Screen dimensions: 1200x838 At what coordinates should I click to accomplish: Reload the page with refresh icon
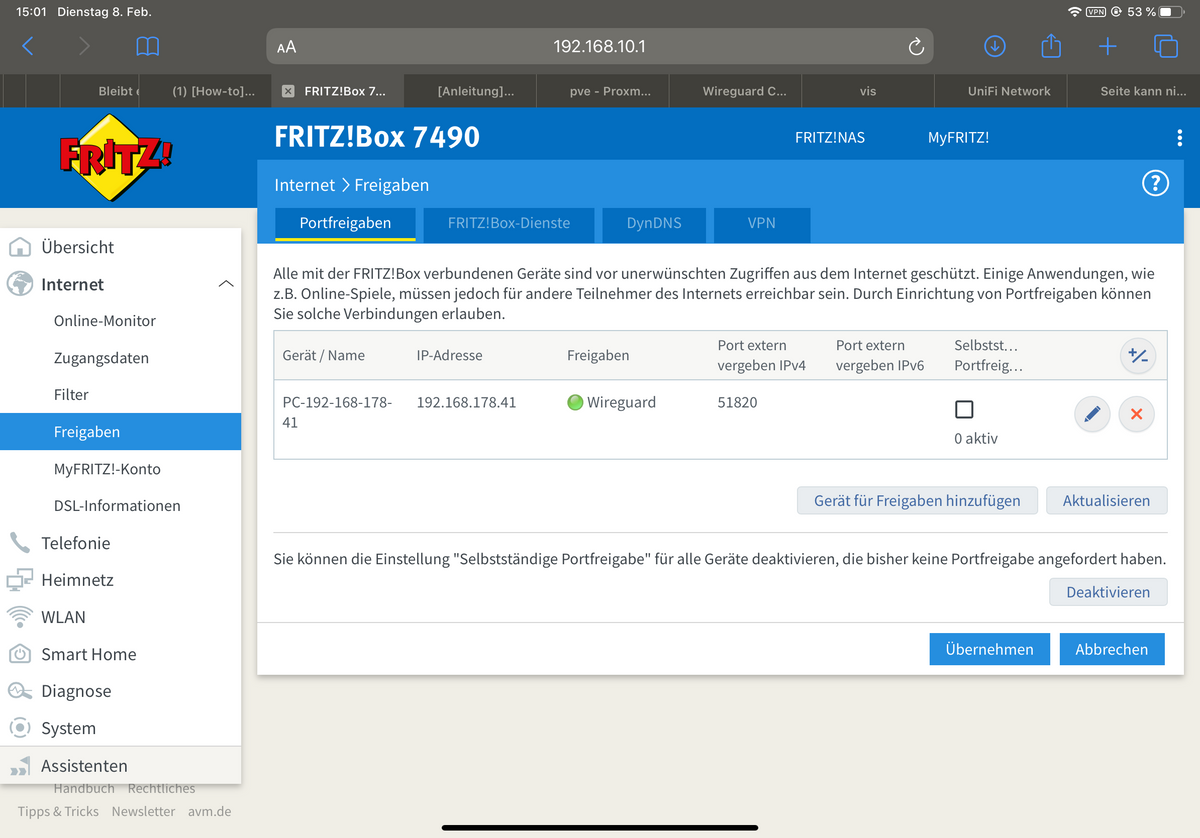pos(915,47)
